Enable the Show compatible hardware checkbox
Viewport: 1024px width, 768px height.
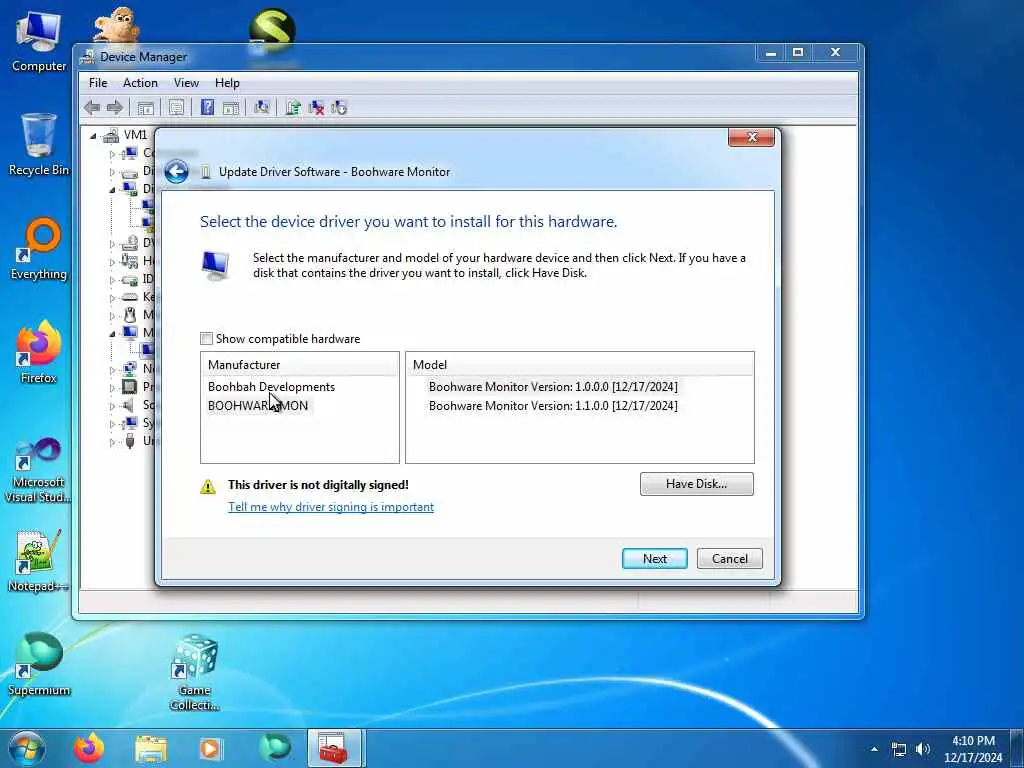point(206,338)
